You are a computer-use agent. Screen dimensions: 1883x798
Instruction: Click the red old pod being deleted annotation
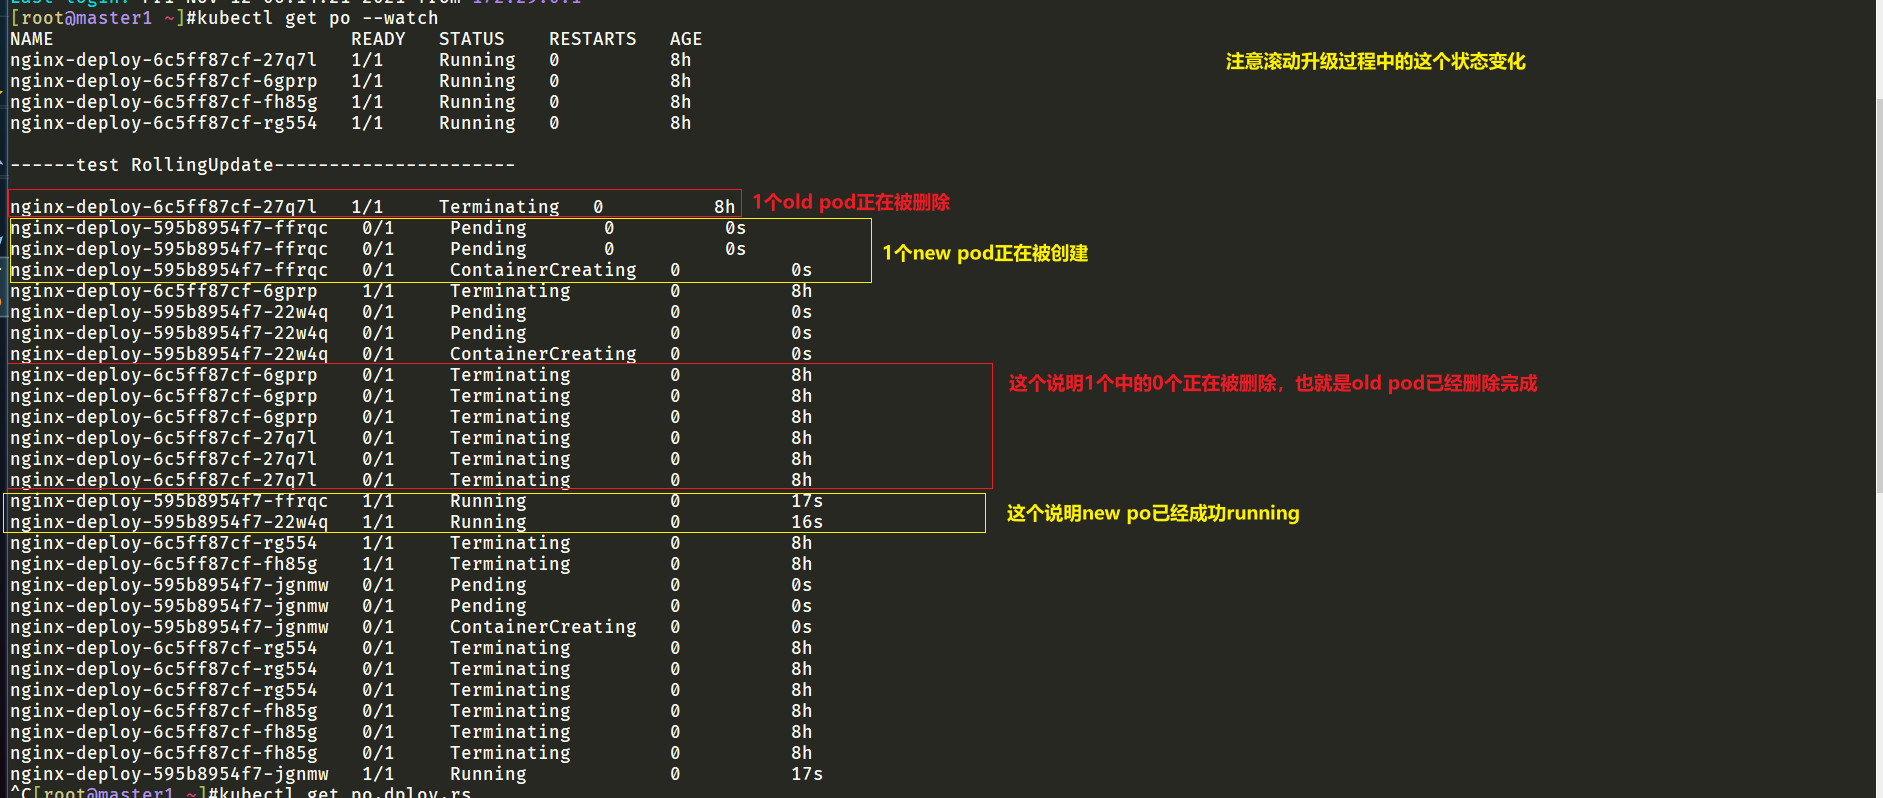[851, 202]
